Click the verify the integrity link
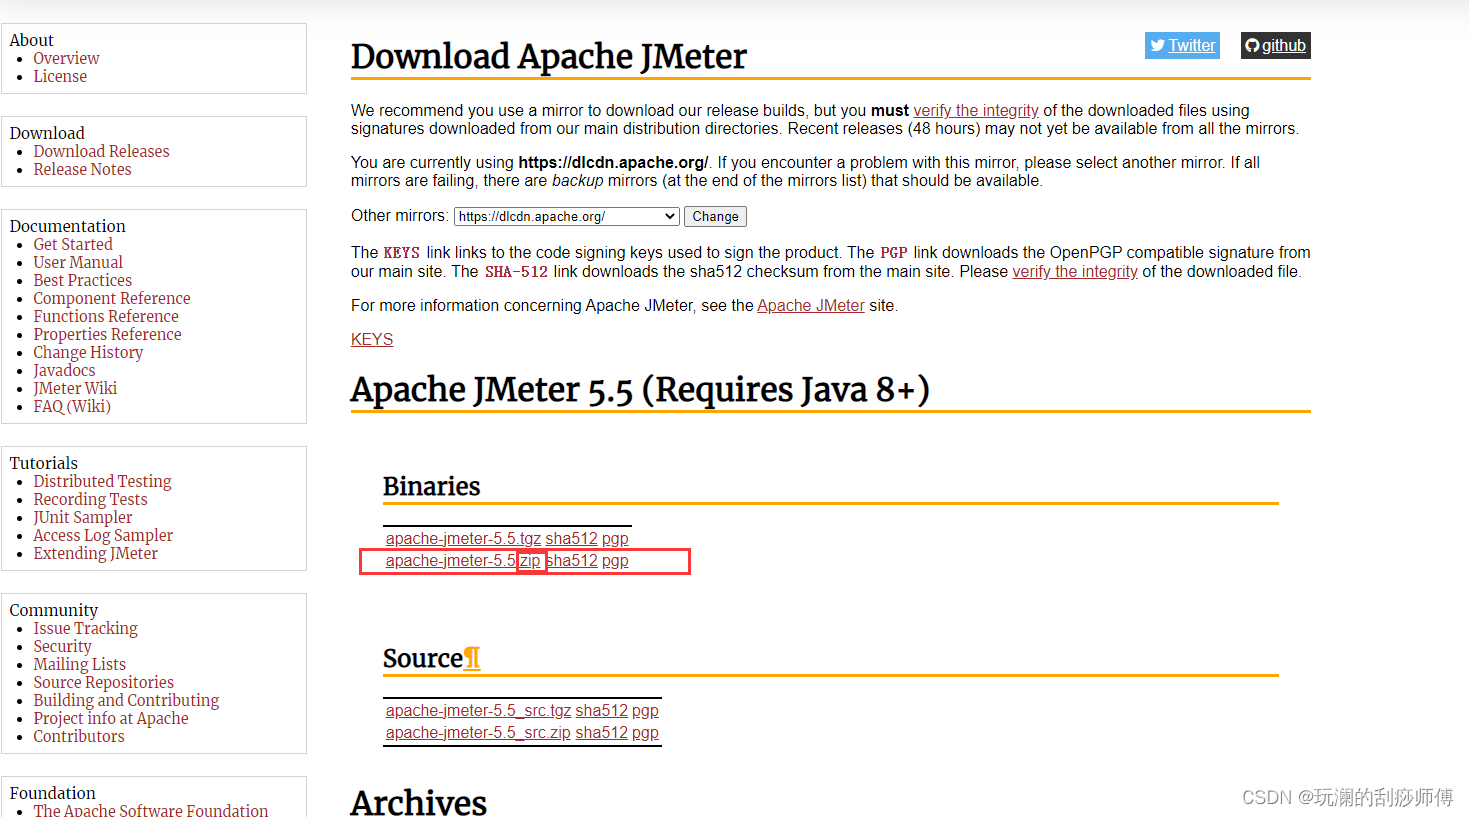Screen dimensions: 1469x817 click(x=975, y=110)
